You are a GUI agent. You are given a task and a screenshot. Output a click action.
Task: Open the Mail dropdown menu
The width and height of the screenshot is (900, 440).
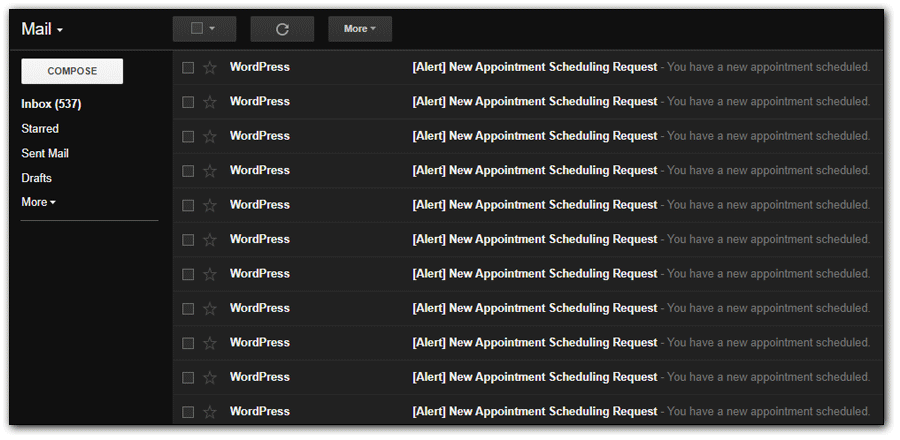click(x=42, y=29)
